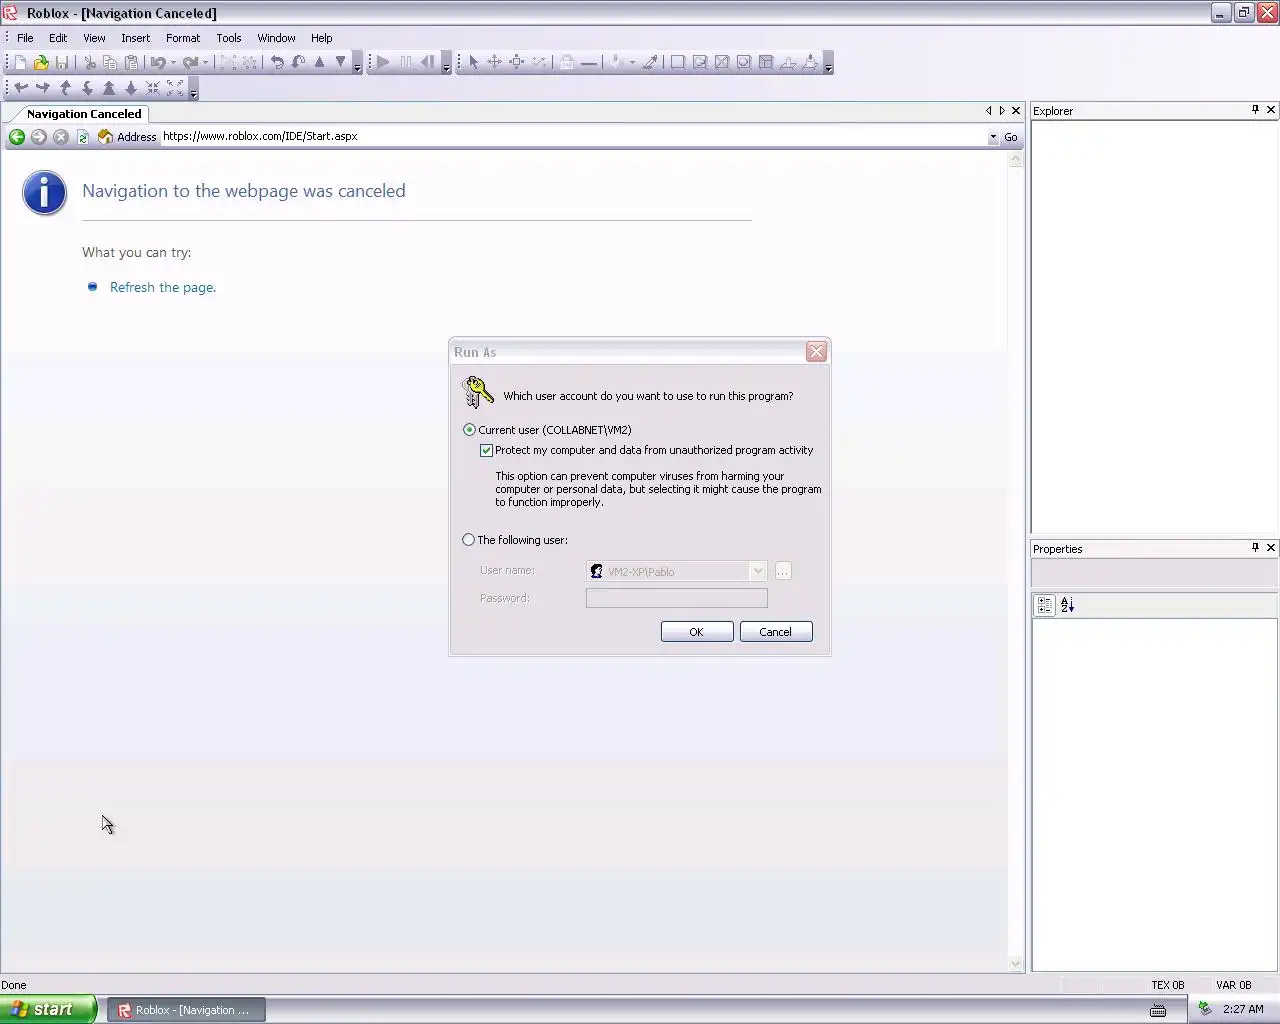Open the Redo history dropdown arrow

point(205,62)
